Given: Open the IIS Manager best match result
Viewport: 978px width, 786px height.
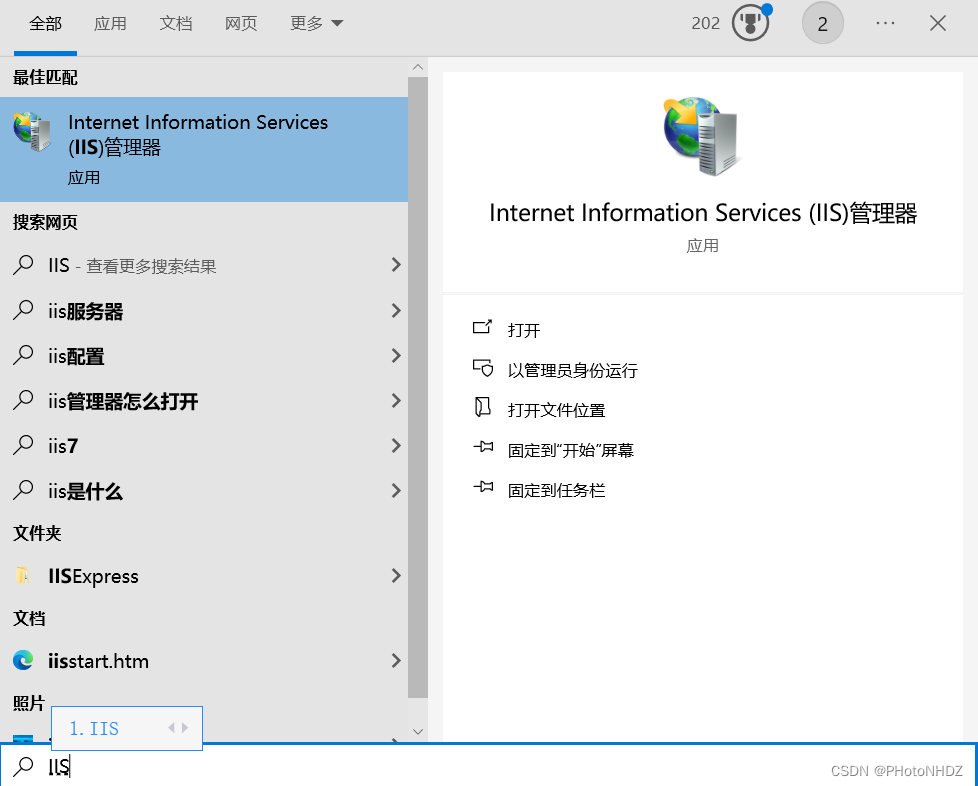Looking at the screenshot, I should (x=204, y=149).
